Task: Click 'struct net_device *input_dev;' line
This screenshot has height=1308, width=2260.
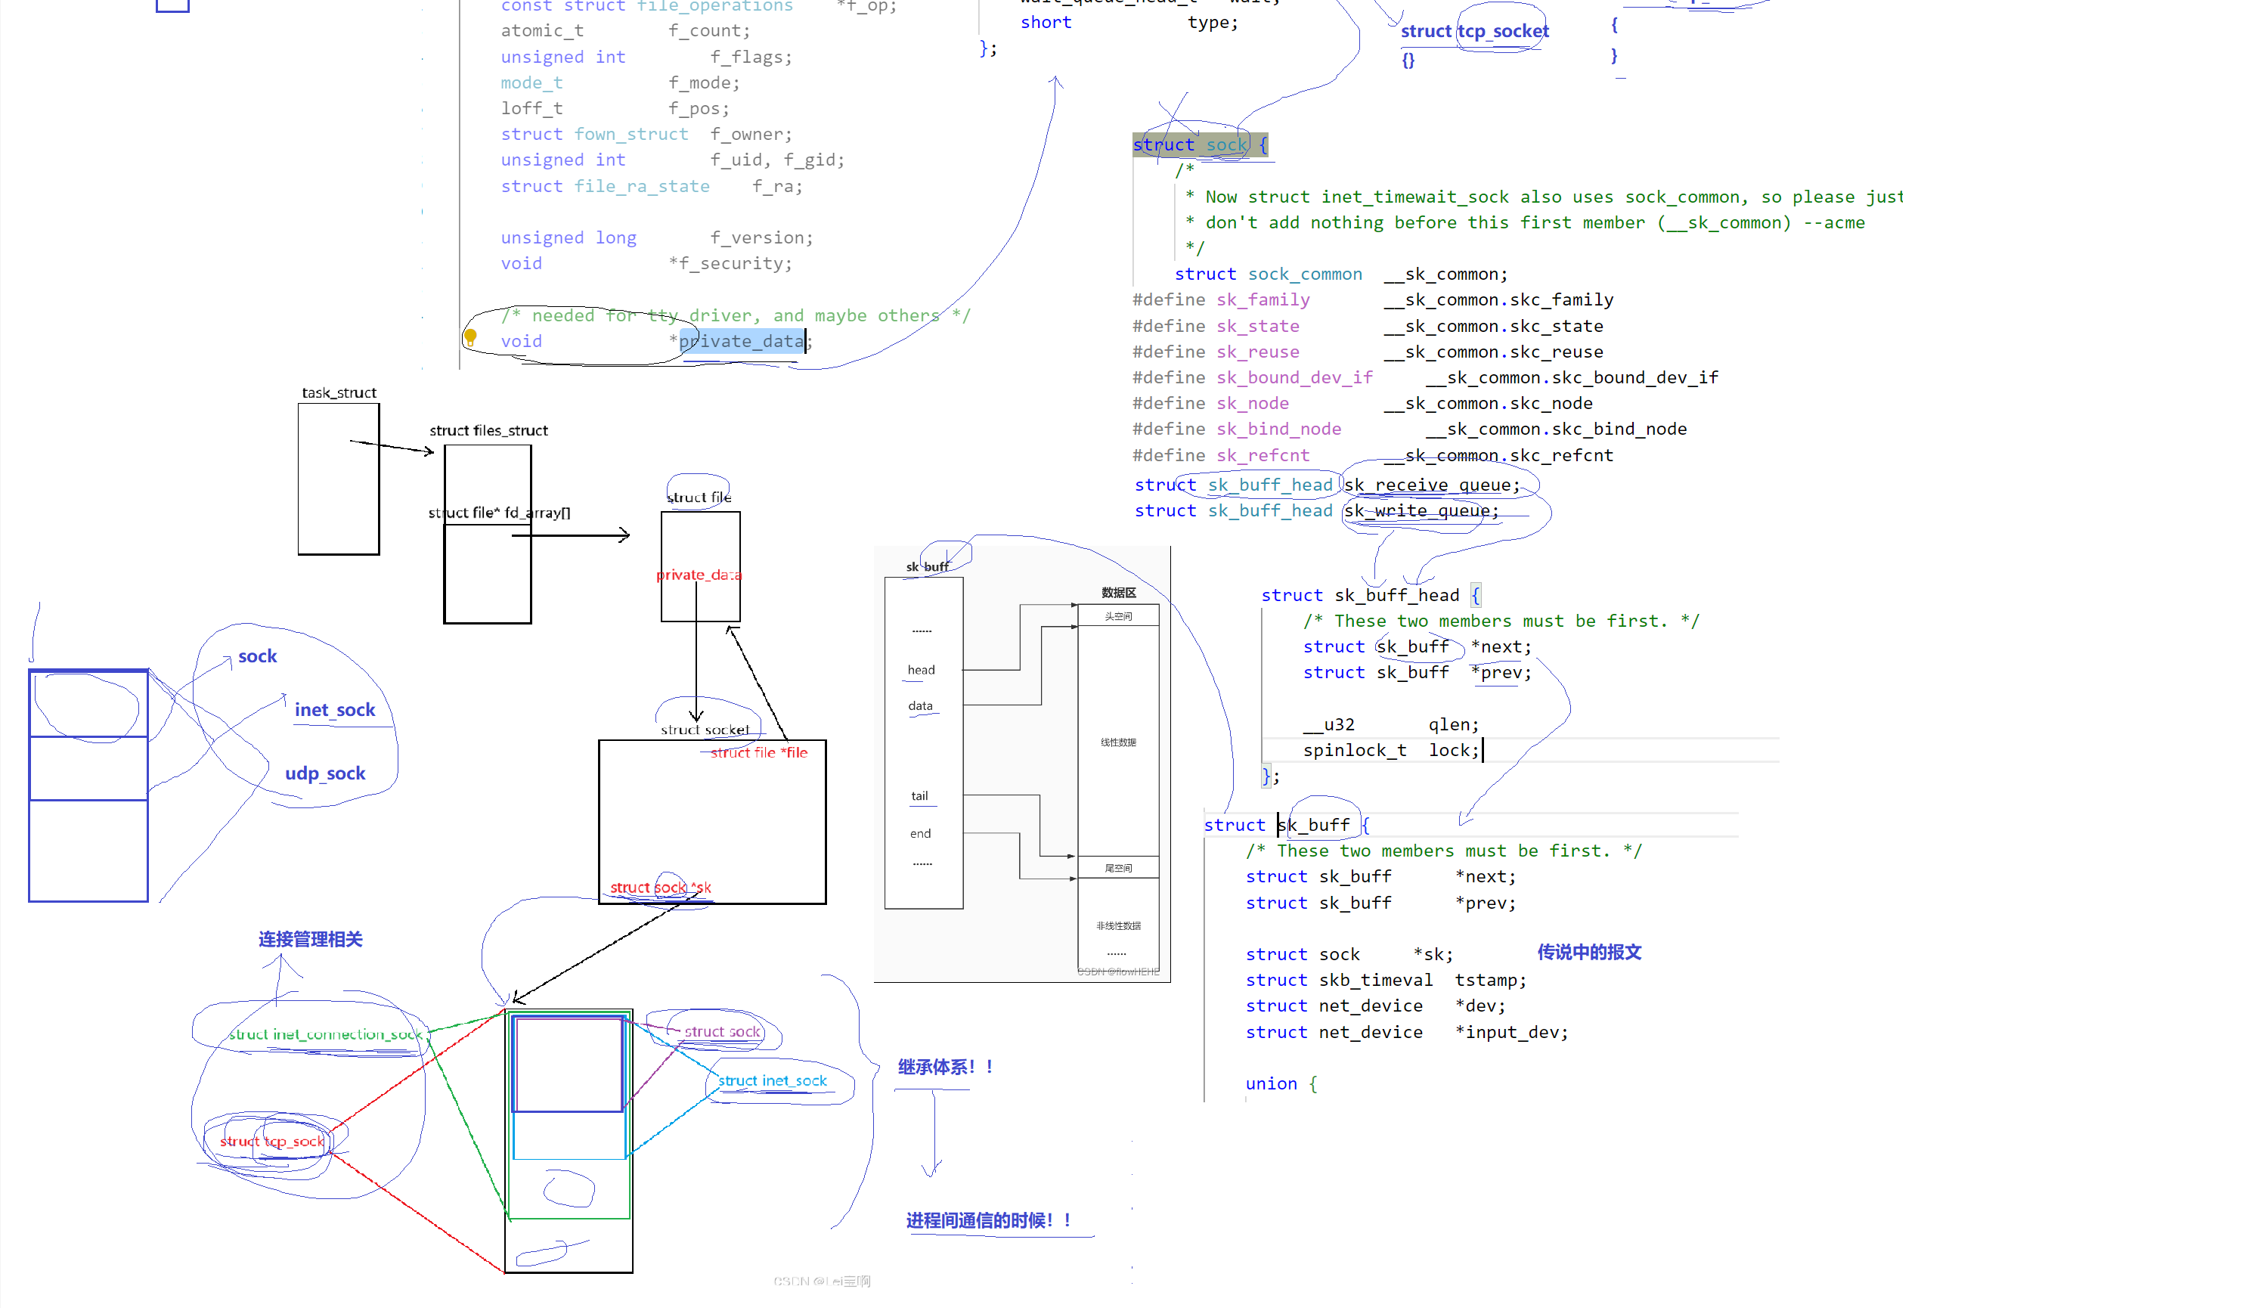Action: click(x=1407, y=1033)
